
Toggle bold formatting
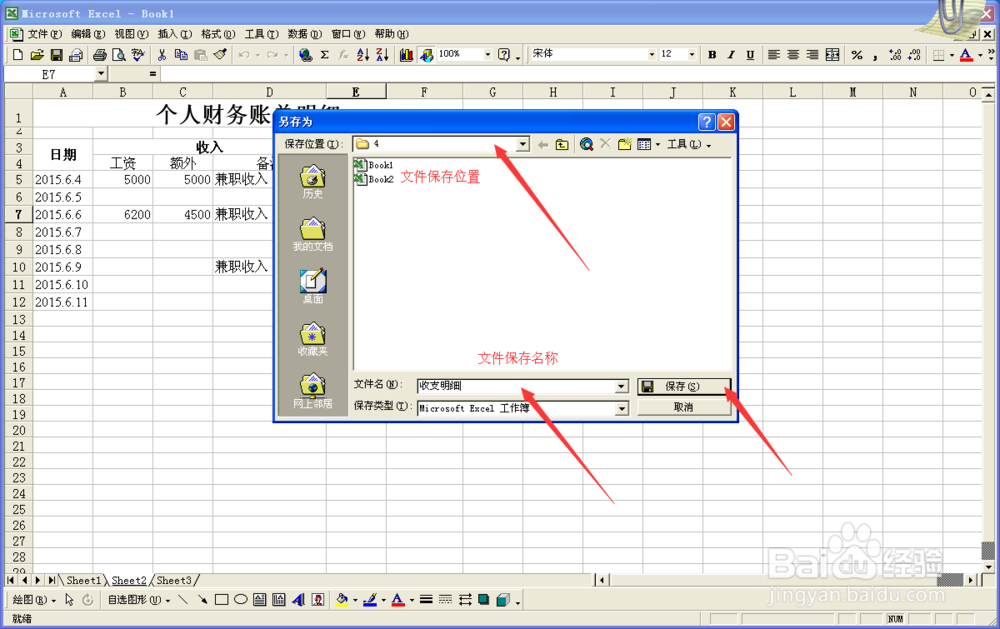(x=712, y=54)
